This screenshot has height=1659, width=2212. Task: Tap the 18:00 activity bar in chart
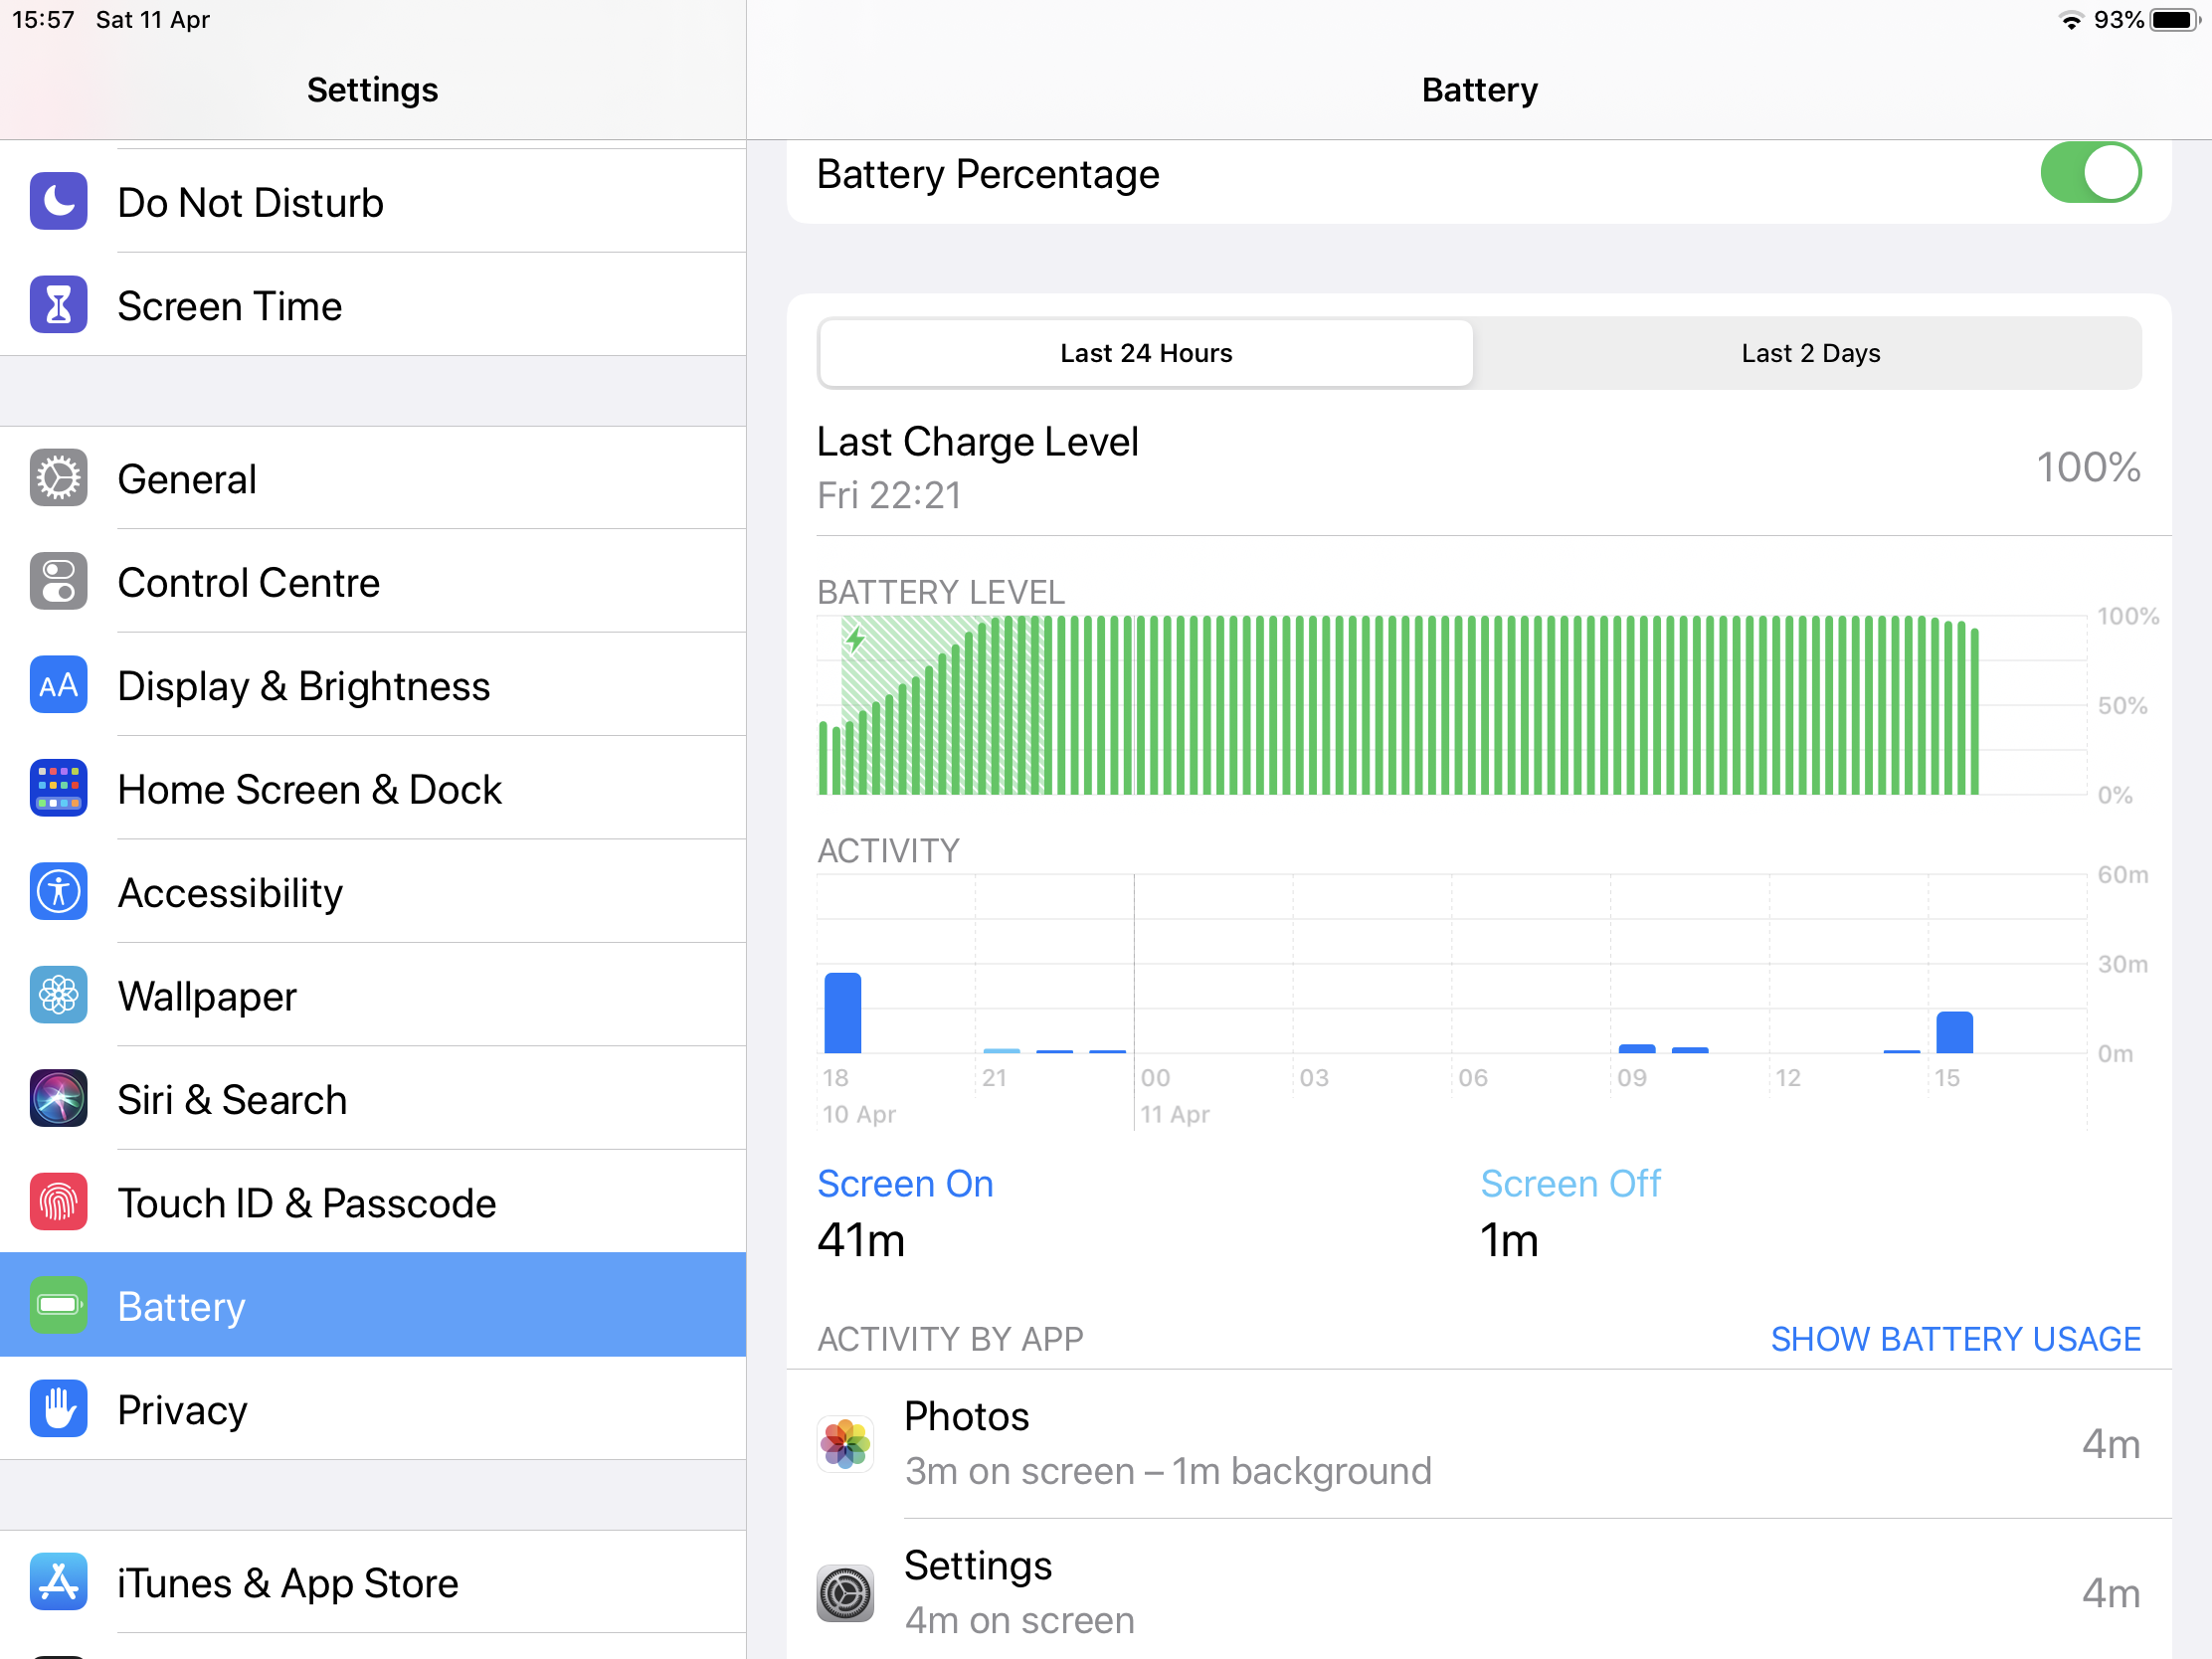click(x=842, y=1013)
